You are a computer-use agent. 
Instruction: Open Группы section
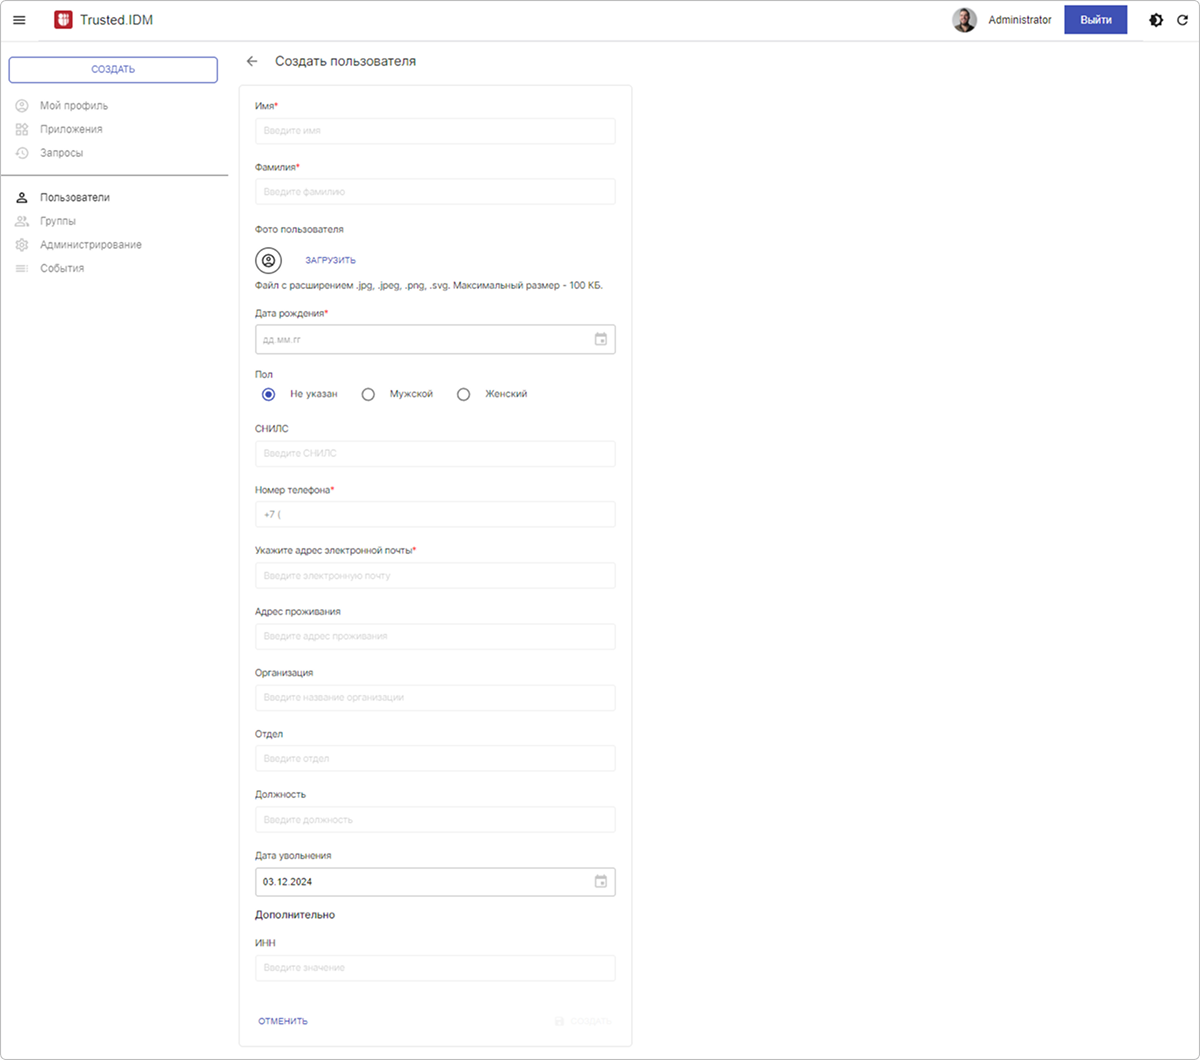pyautogui.click(x=58, y=221)
